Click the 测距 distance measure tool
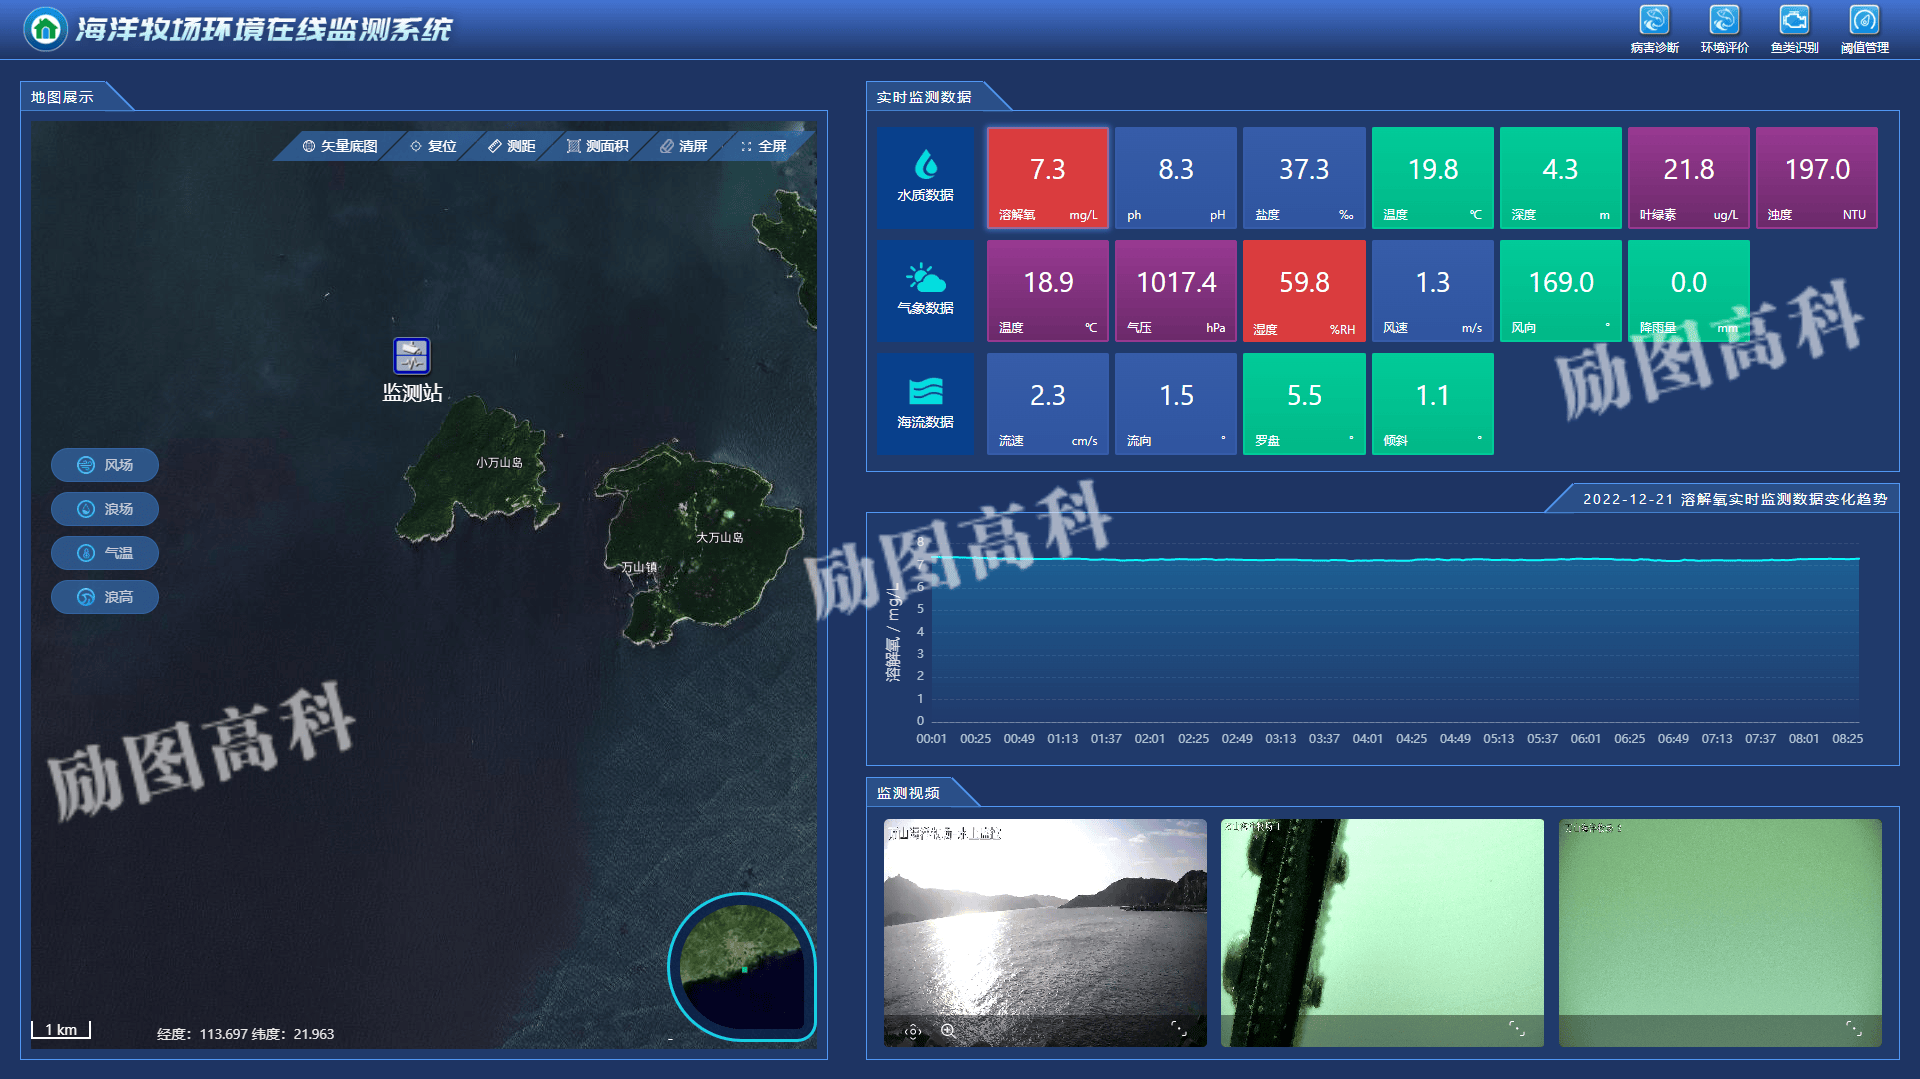 (512, 146)
